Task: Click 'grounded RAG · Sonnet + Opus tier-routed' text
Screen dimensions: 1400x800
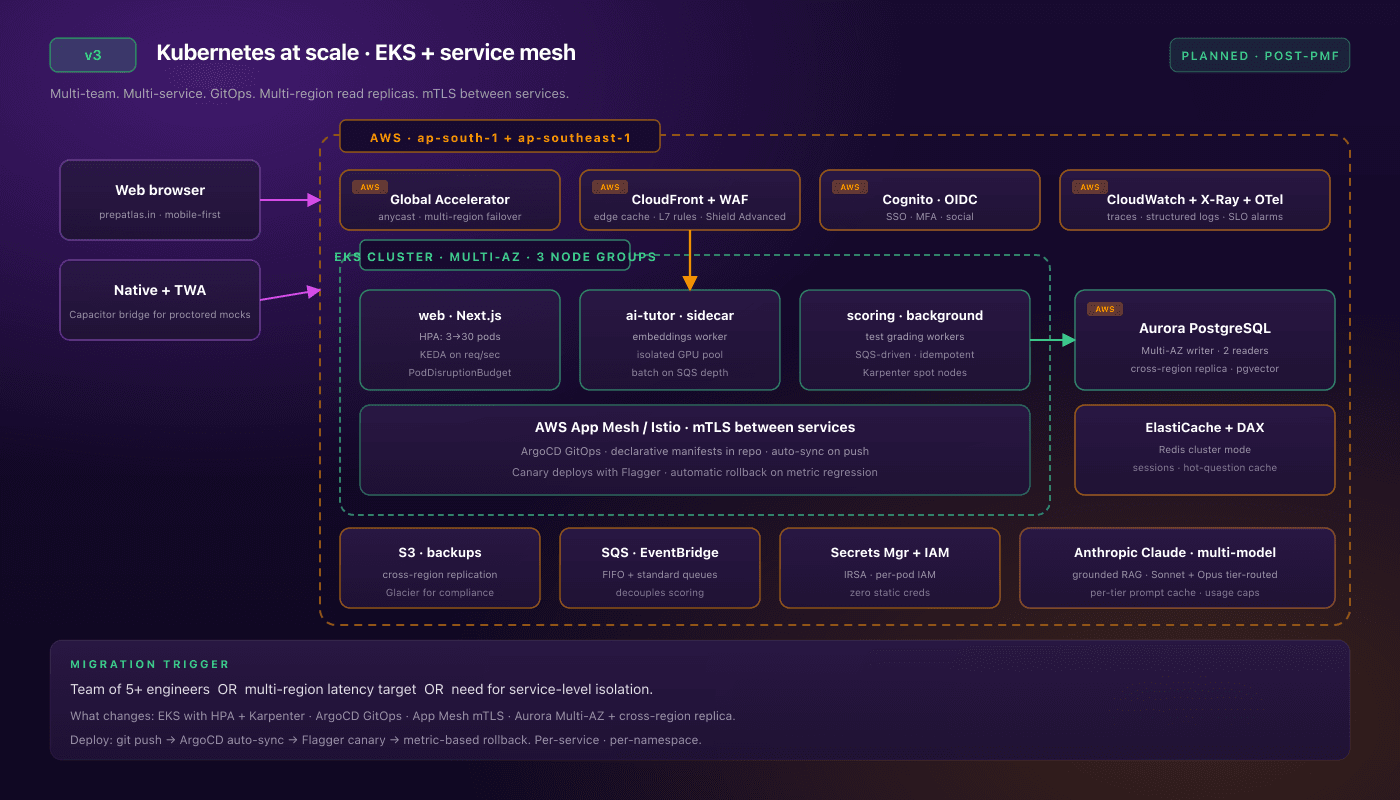Action: point(1175,574)
